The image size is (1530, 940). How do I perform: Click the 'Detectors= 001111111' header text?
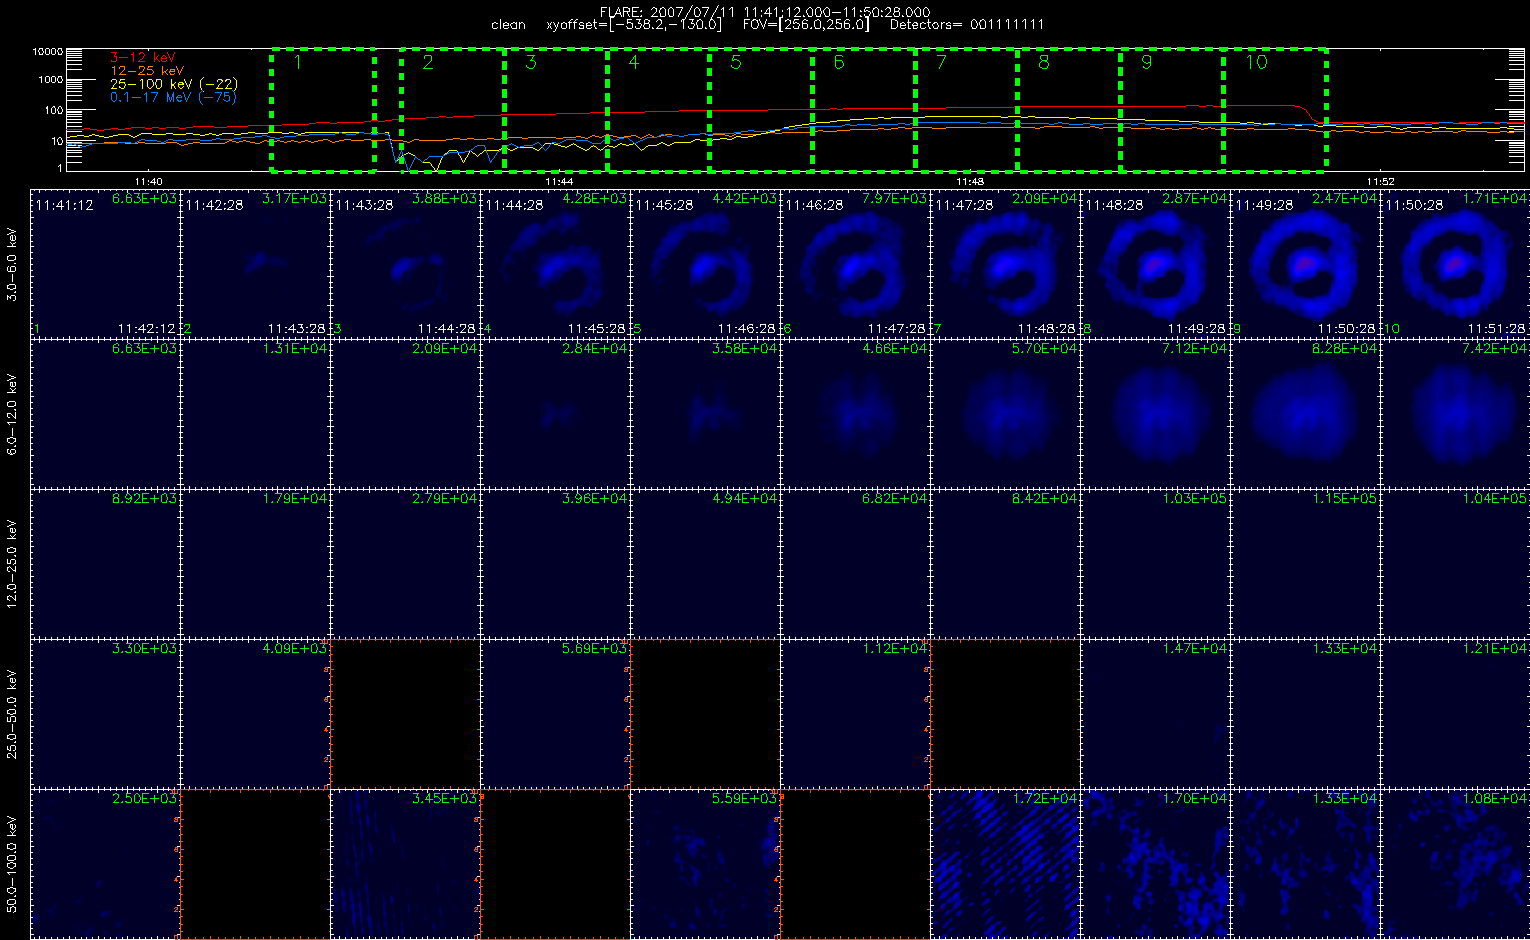point(967,25)
